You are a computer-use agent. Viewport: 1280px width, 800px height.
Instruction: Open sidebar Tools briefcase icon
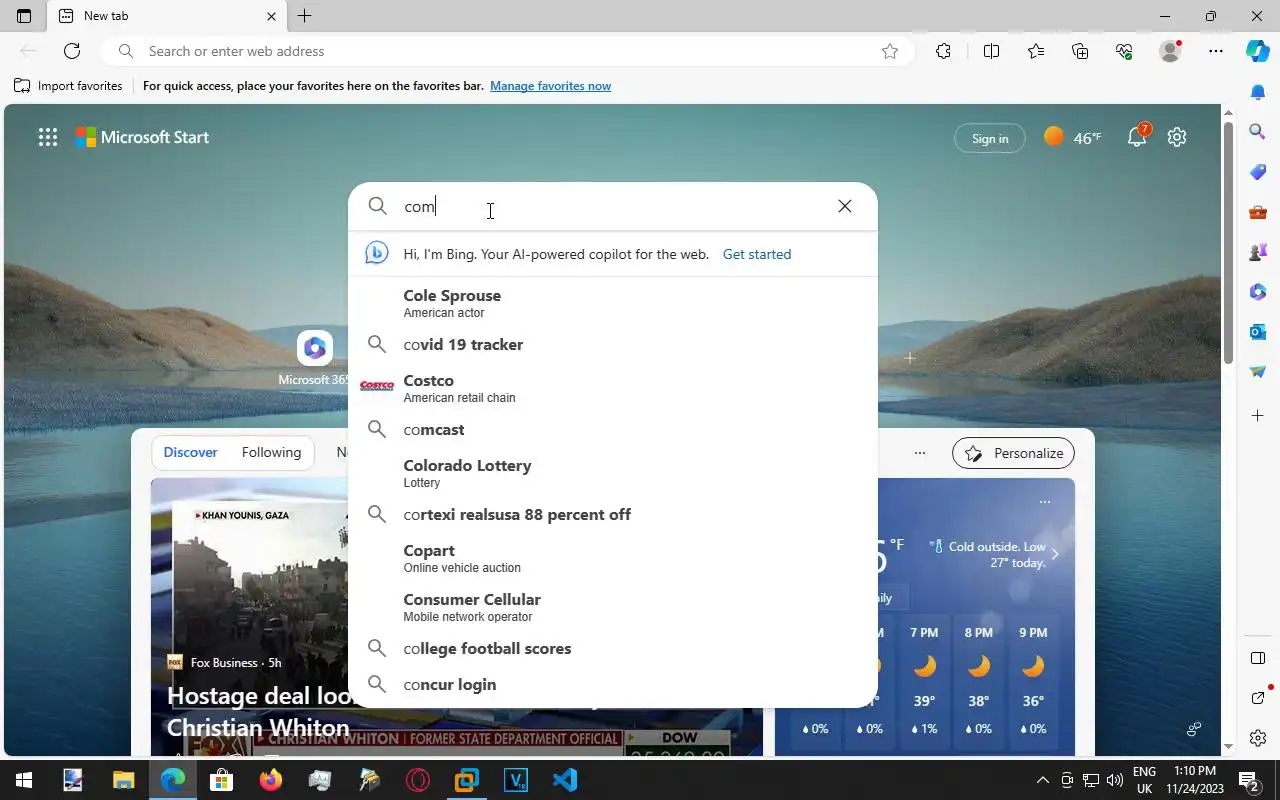point(1258,212)
